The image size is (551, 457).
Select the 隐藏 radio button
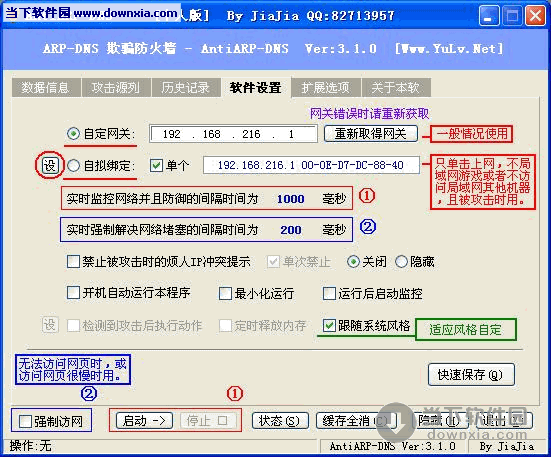click(401, 262)
